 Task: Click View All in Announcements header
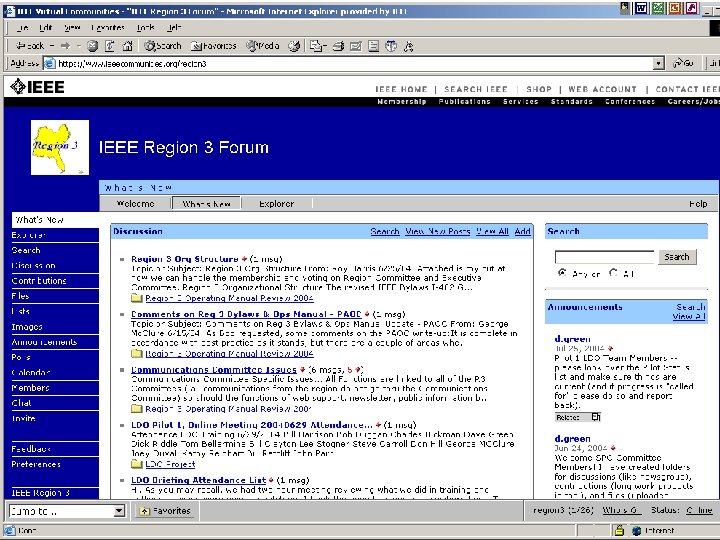(x=689, y=316)
